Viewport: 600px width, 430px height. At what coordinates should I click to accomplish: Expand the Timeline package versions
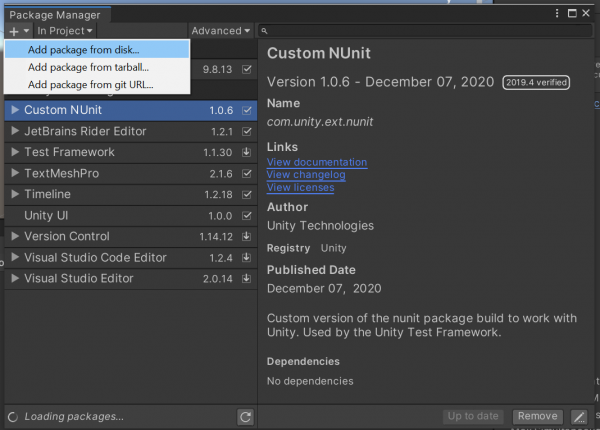tap(14, 194)
